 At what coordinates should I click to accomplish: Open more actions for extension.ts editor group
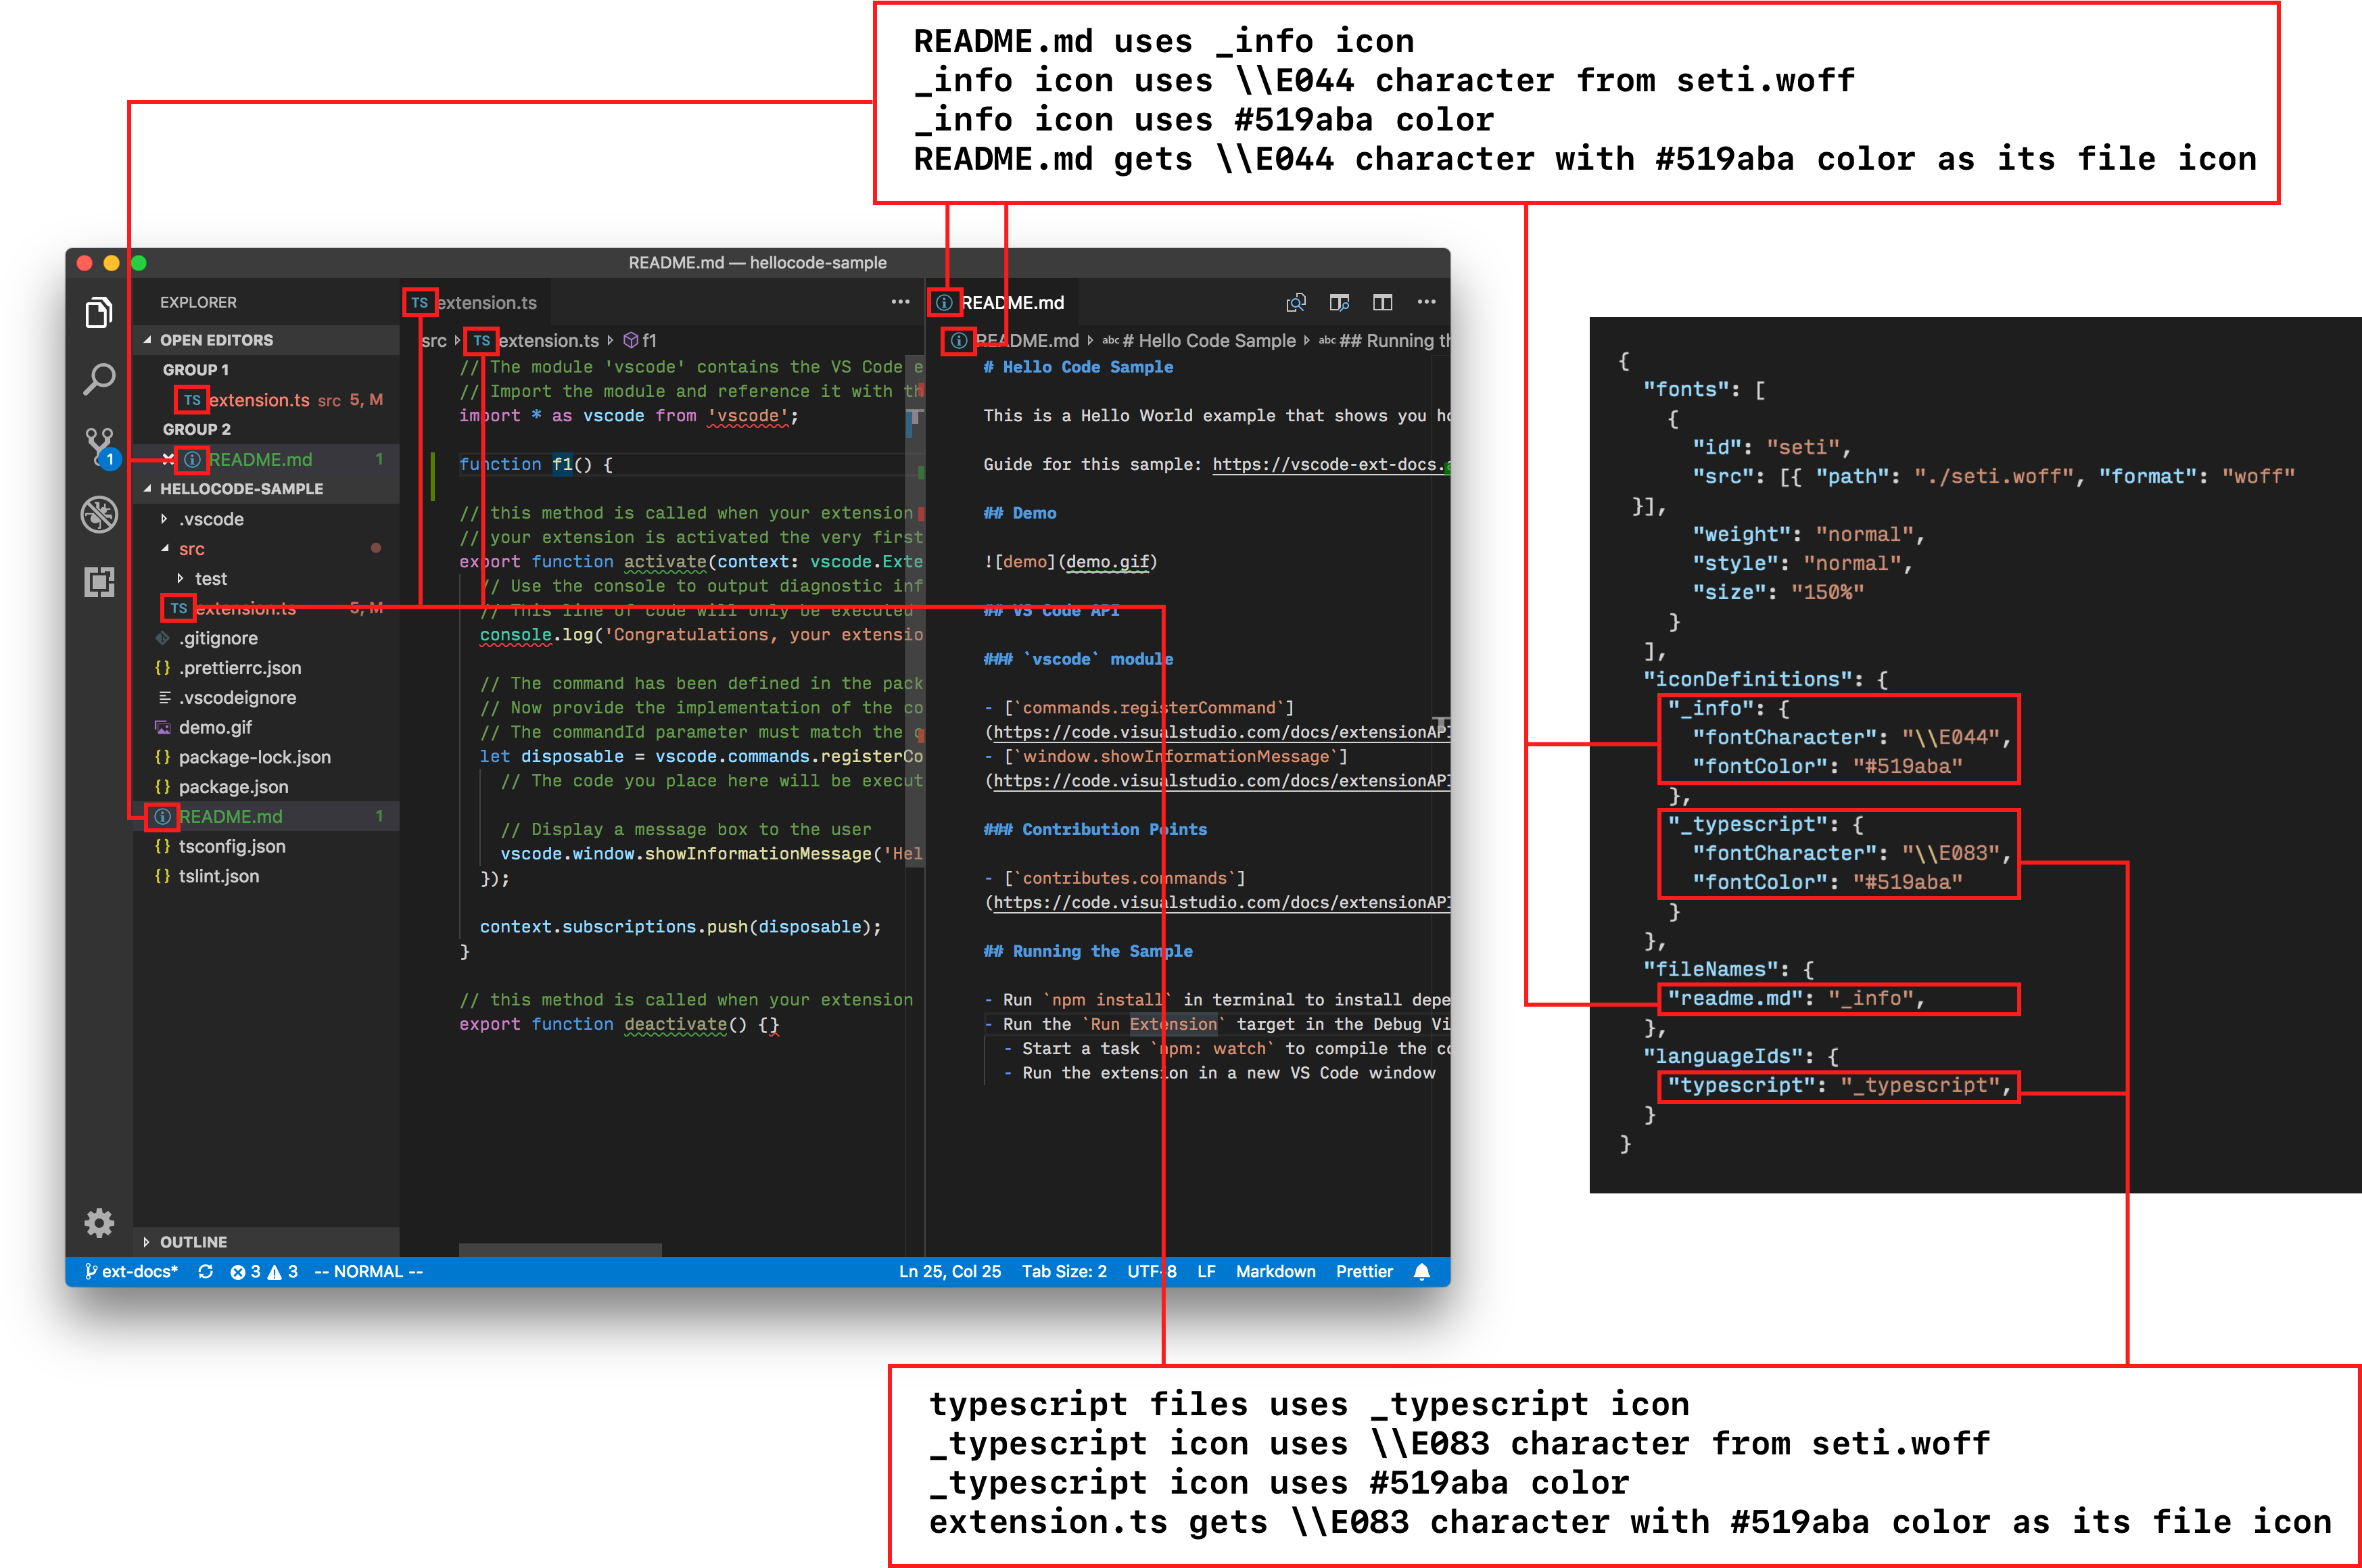coord(901,302)
